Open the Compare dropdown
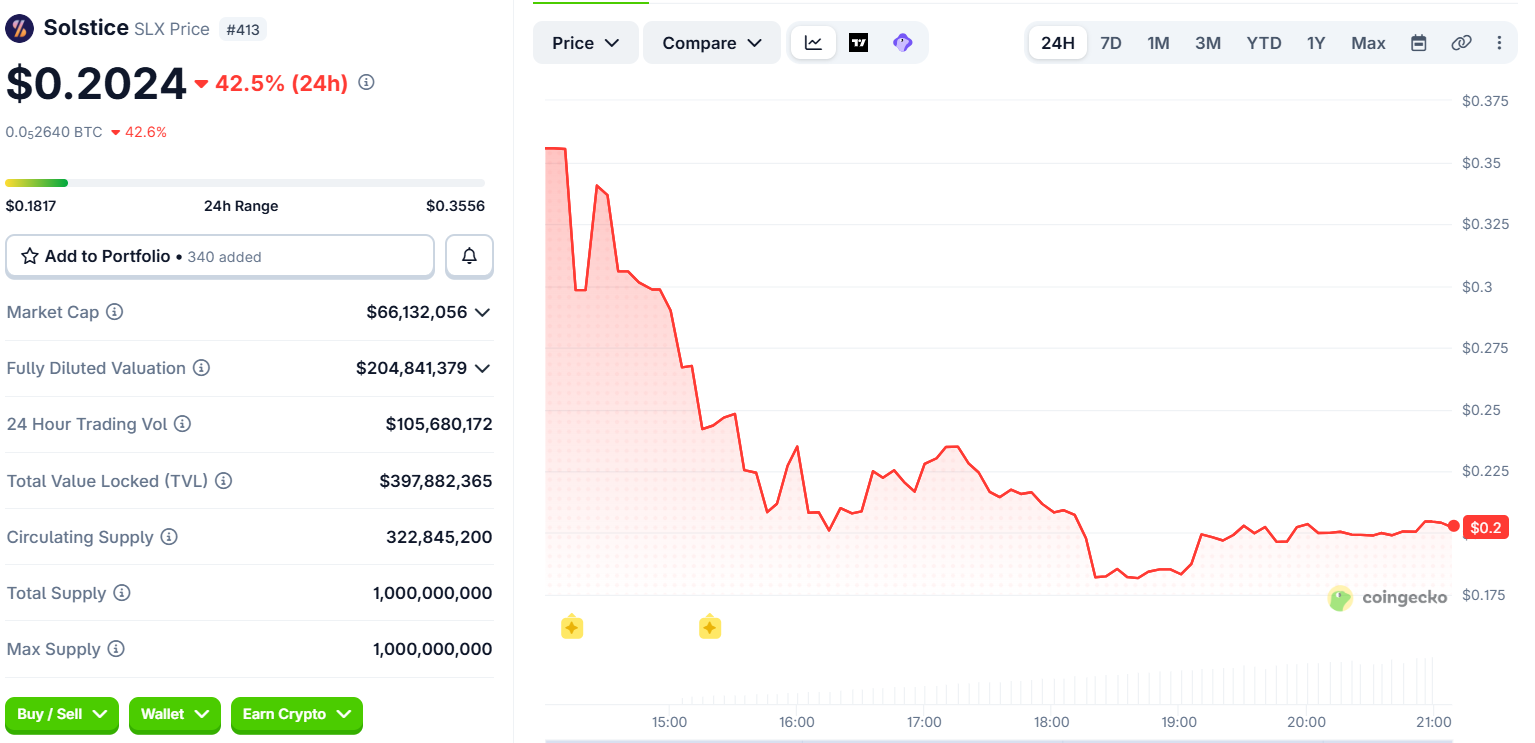 712,43
